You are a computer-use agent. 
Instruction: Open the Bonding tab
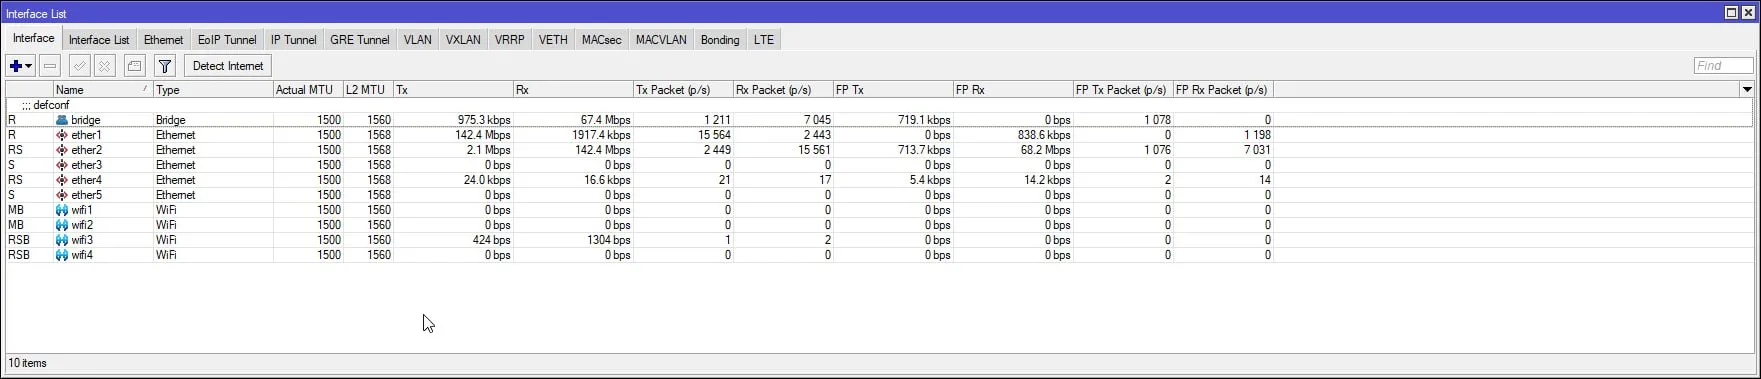click(x=720, y=40)
